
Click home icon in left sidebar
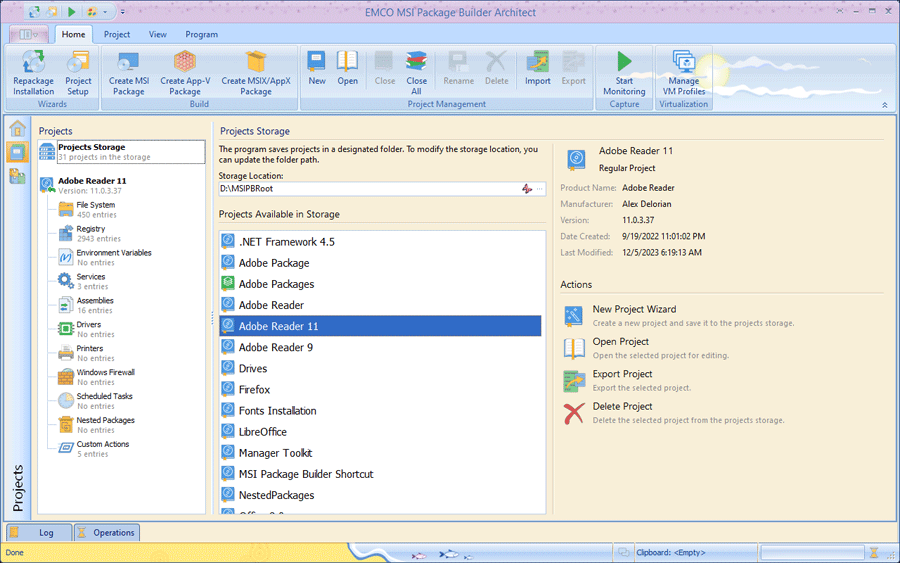[x=17, y=128]
